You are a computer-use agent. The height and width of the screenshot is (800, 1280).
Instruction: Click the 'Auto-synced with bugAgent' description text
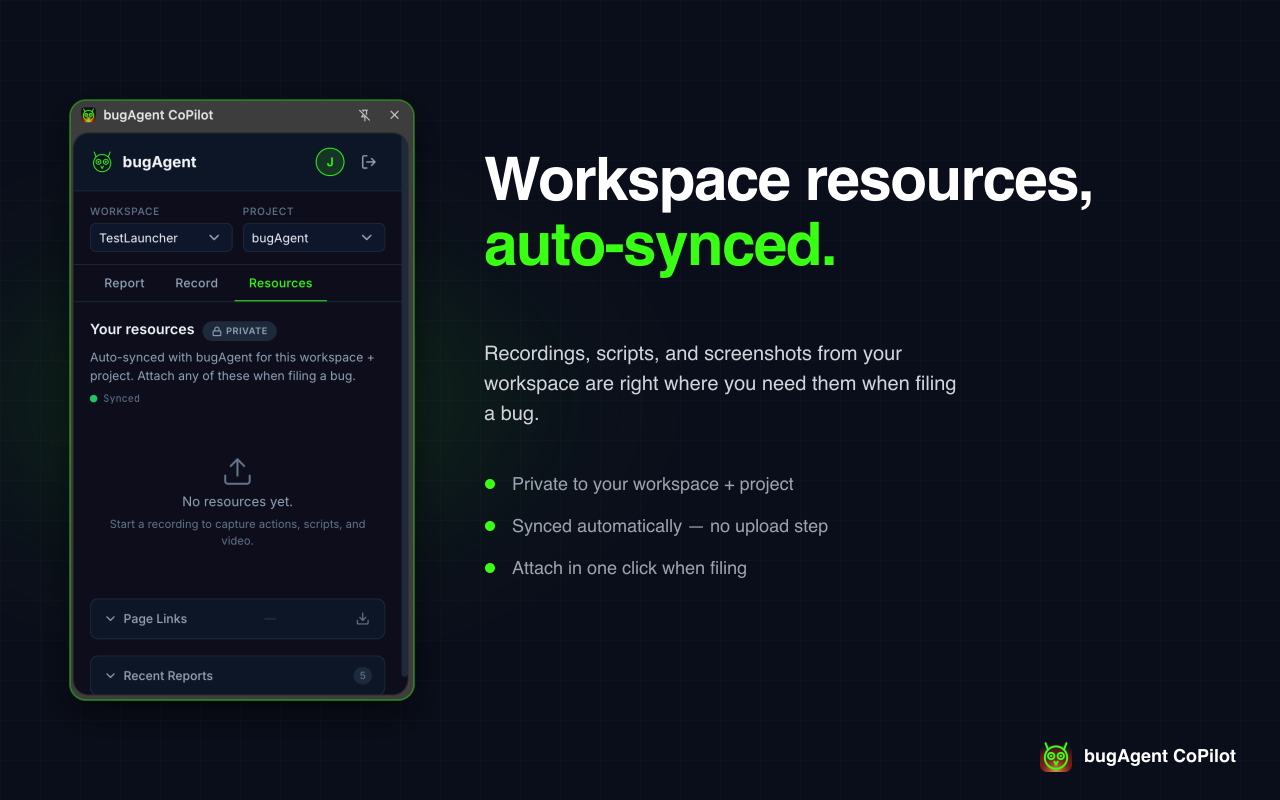point(232,367)
